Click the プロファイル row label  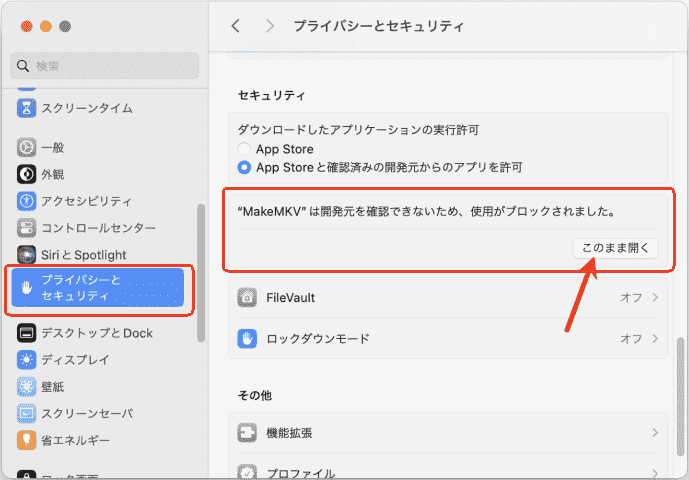(x=301, y=473)
